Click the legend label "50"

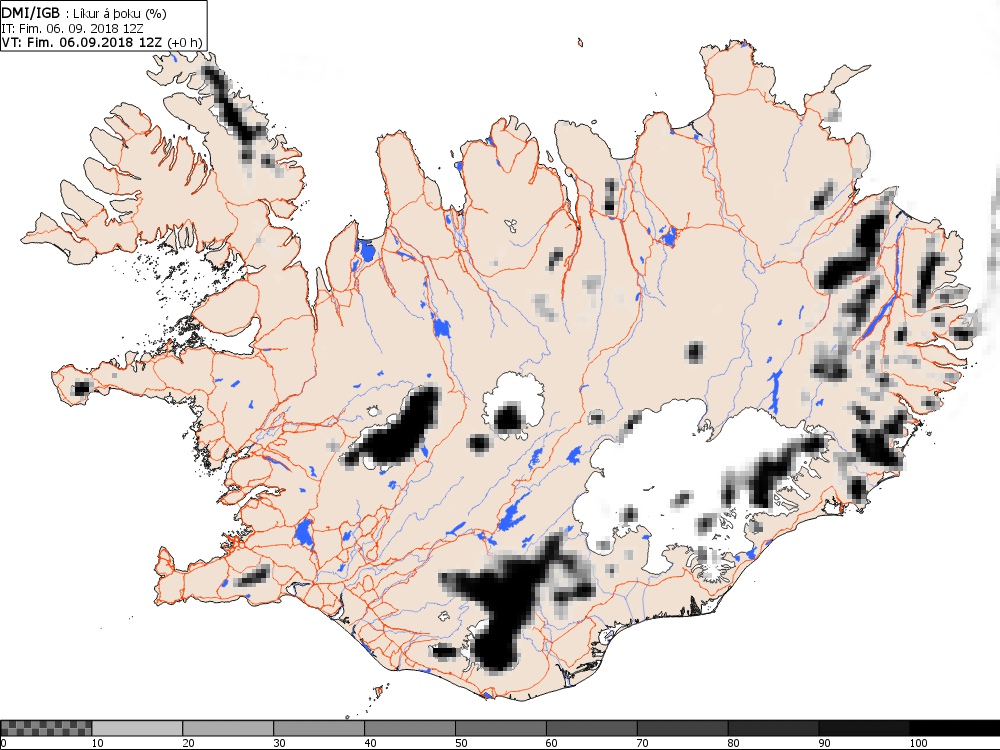461,743
